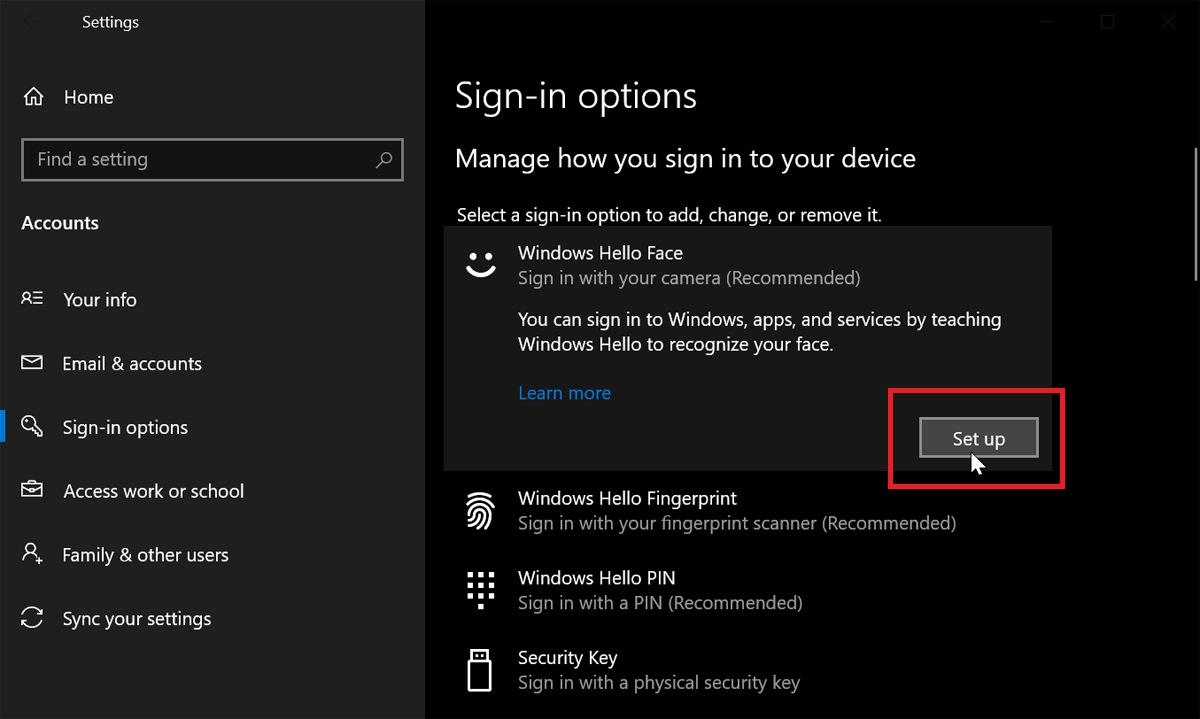
Task: Click the Email & accounts envelope icon
Action: tap(31, 363)
